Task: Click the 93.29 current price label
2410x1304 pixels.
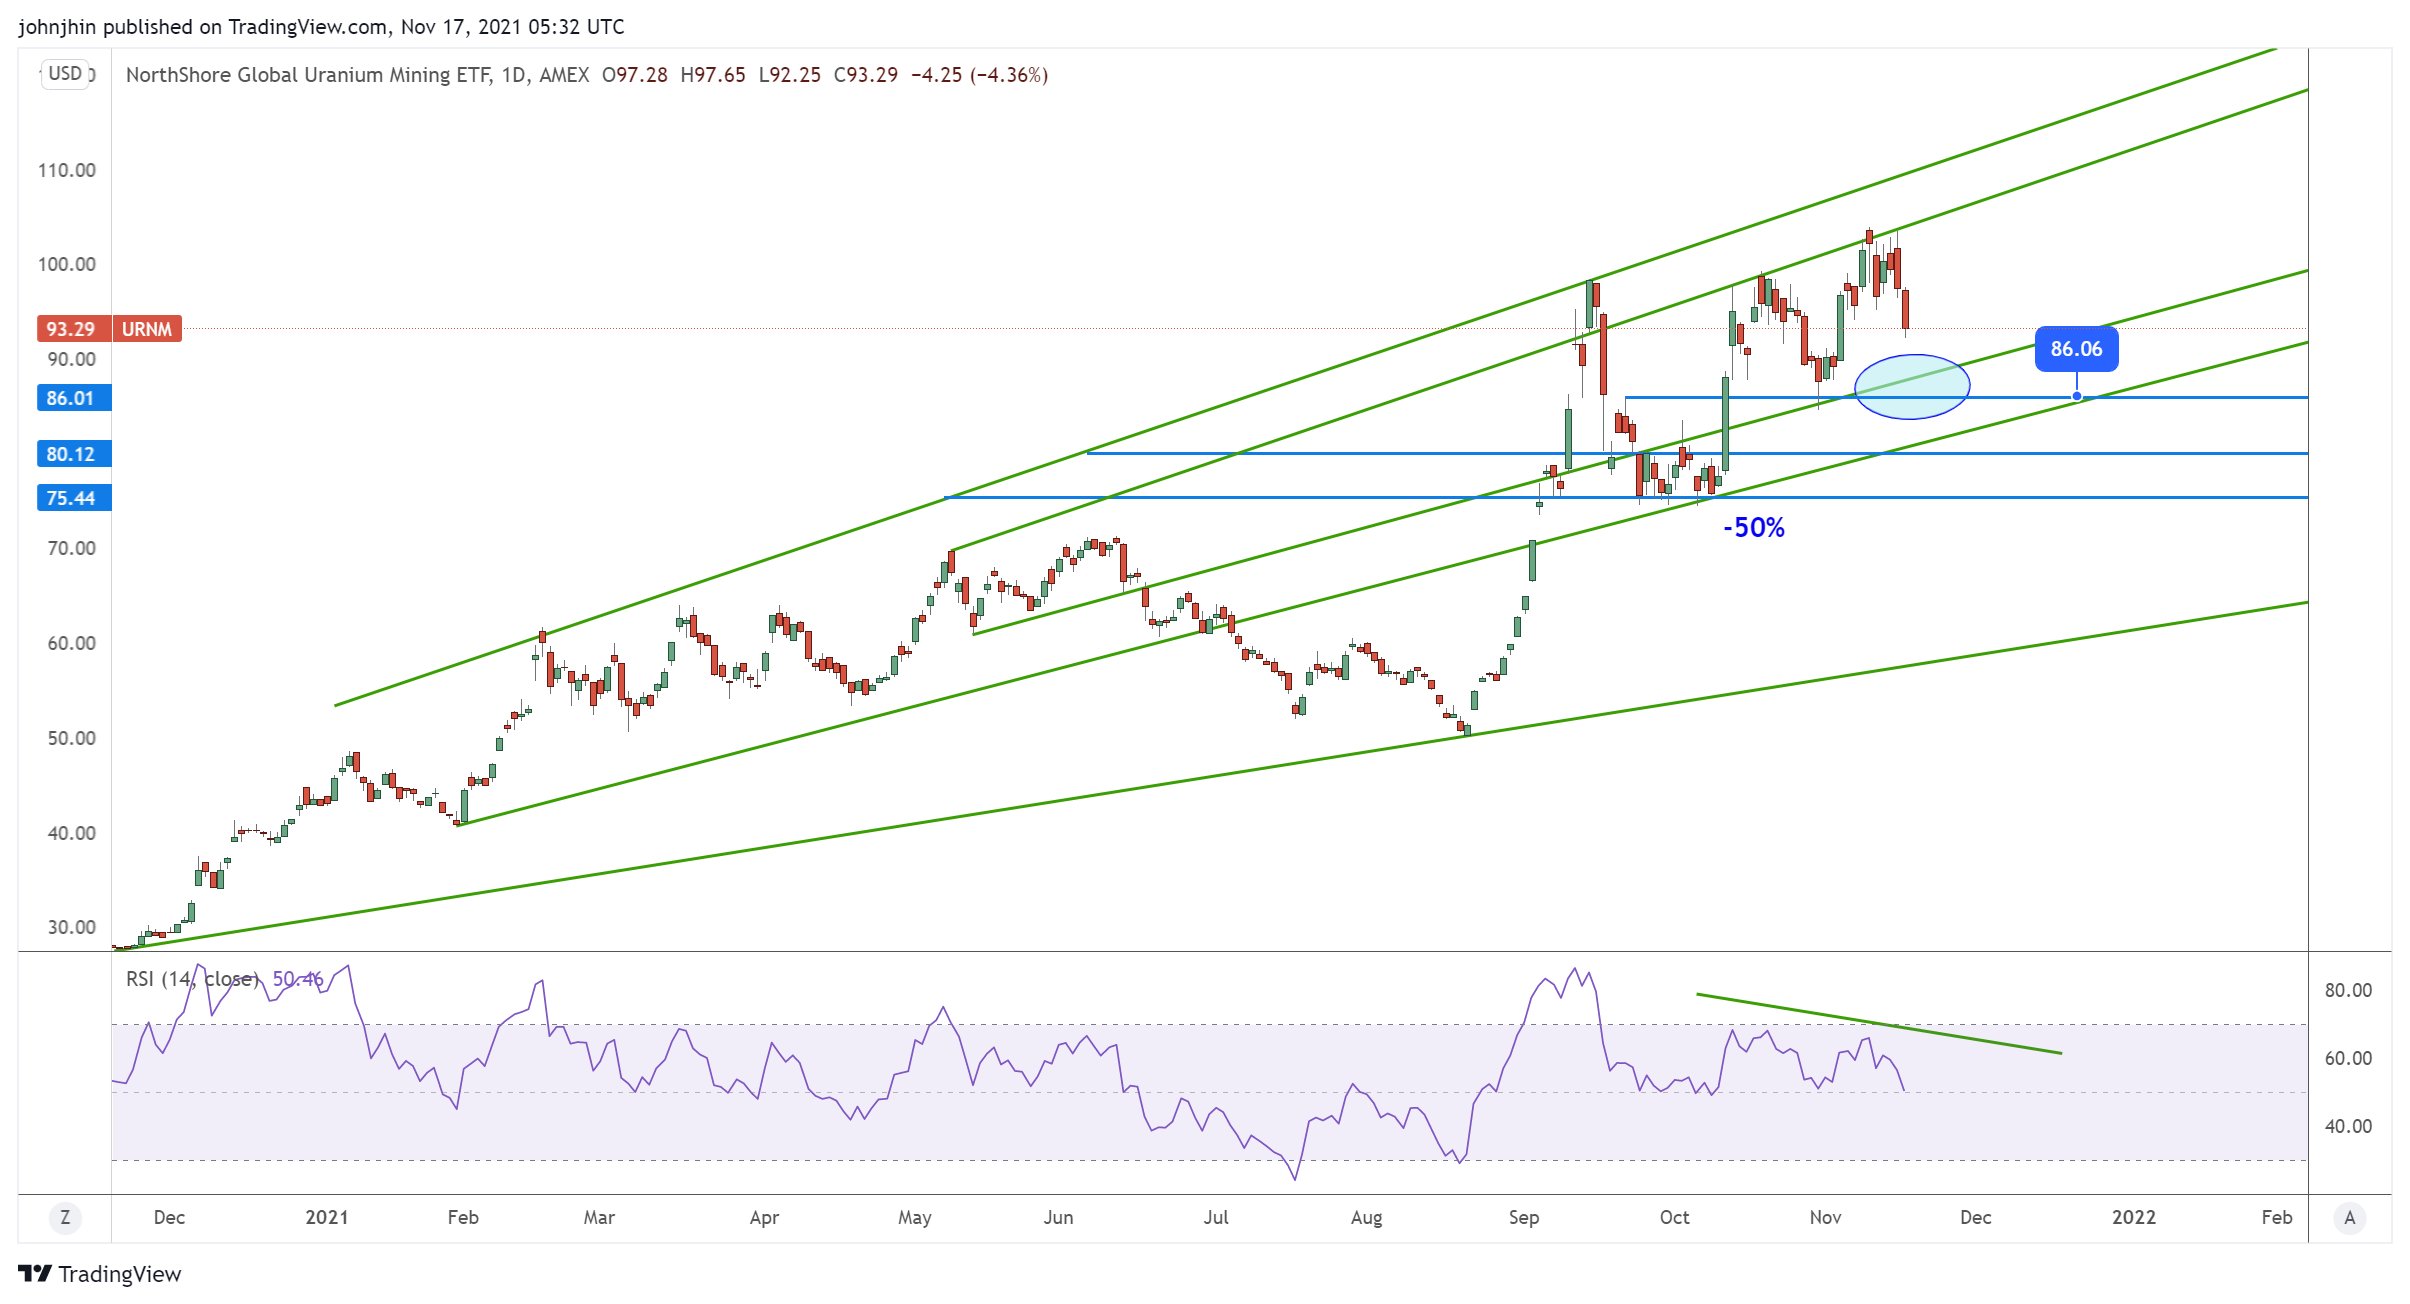Action: (x=71, y=329)
